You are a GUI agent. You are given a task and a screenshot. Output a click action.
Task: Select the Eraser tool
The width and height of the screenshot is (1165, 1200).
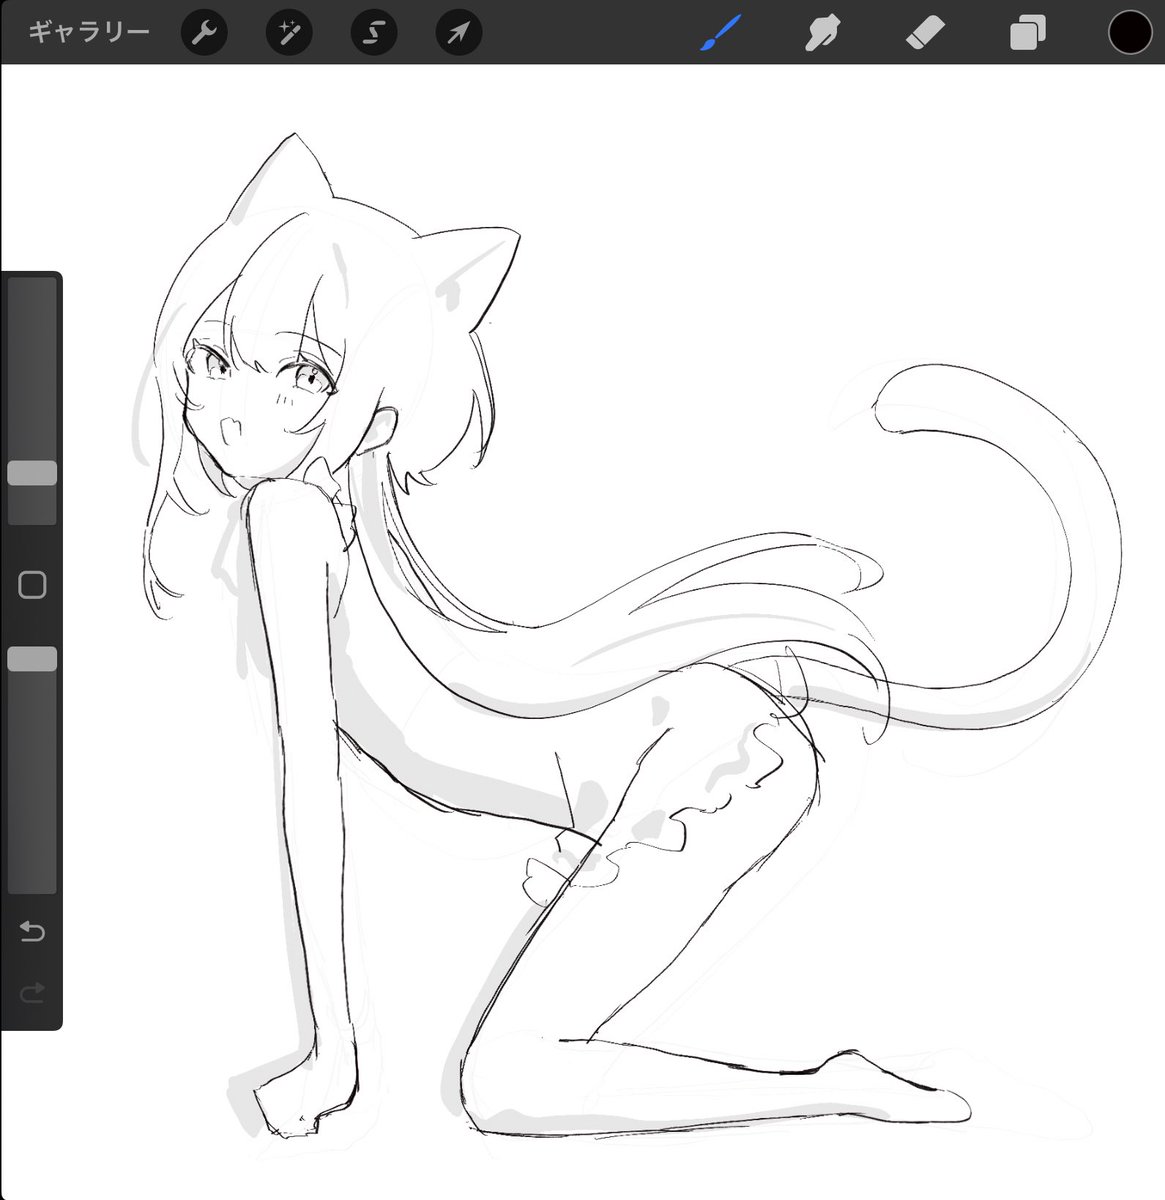(x=925, y=33)
